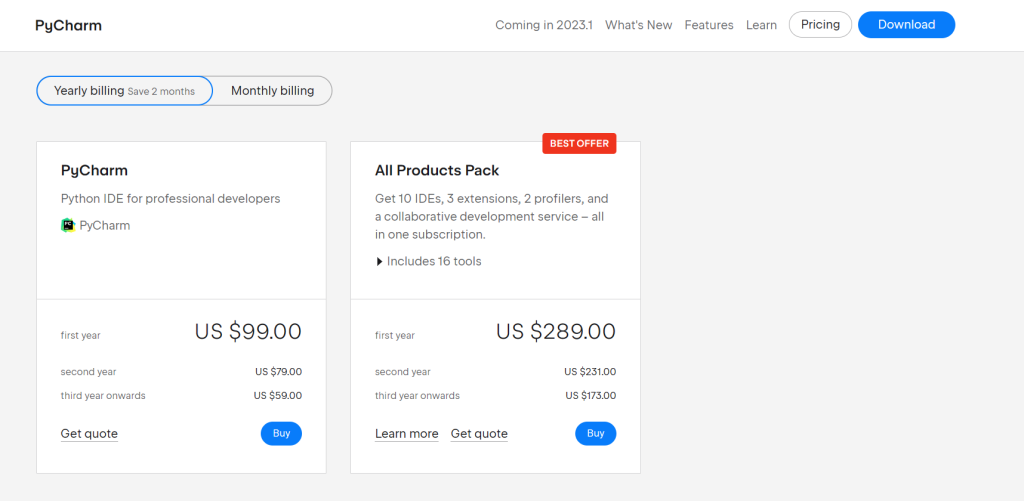The width and height of the screenshot is (1024, 501).
Task: Click the red BEST OFFER badge
Action: coord(579,143)
